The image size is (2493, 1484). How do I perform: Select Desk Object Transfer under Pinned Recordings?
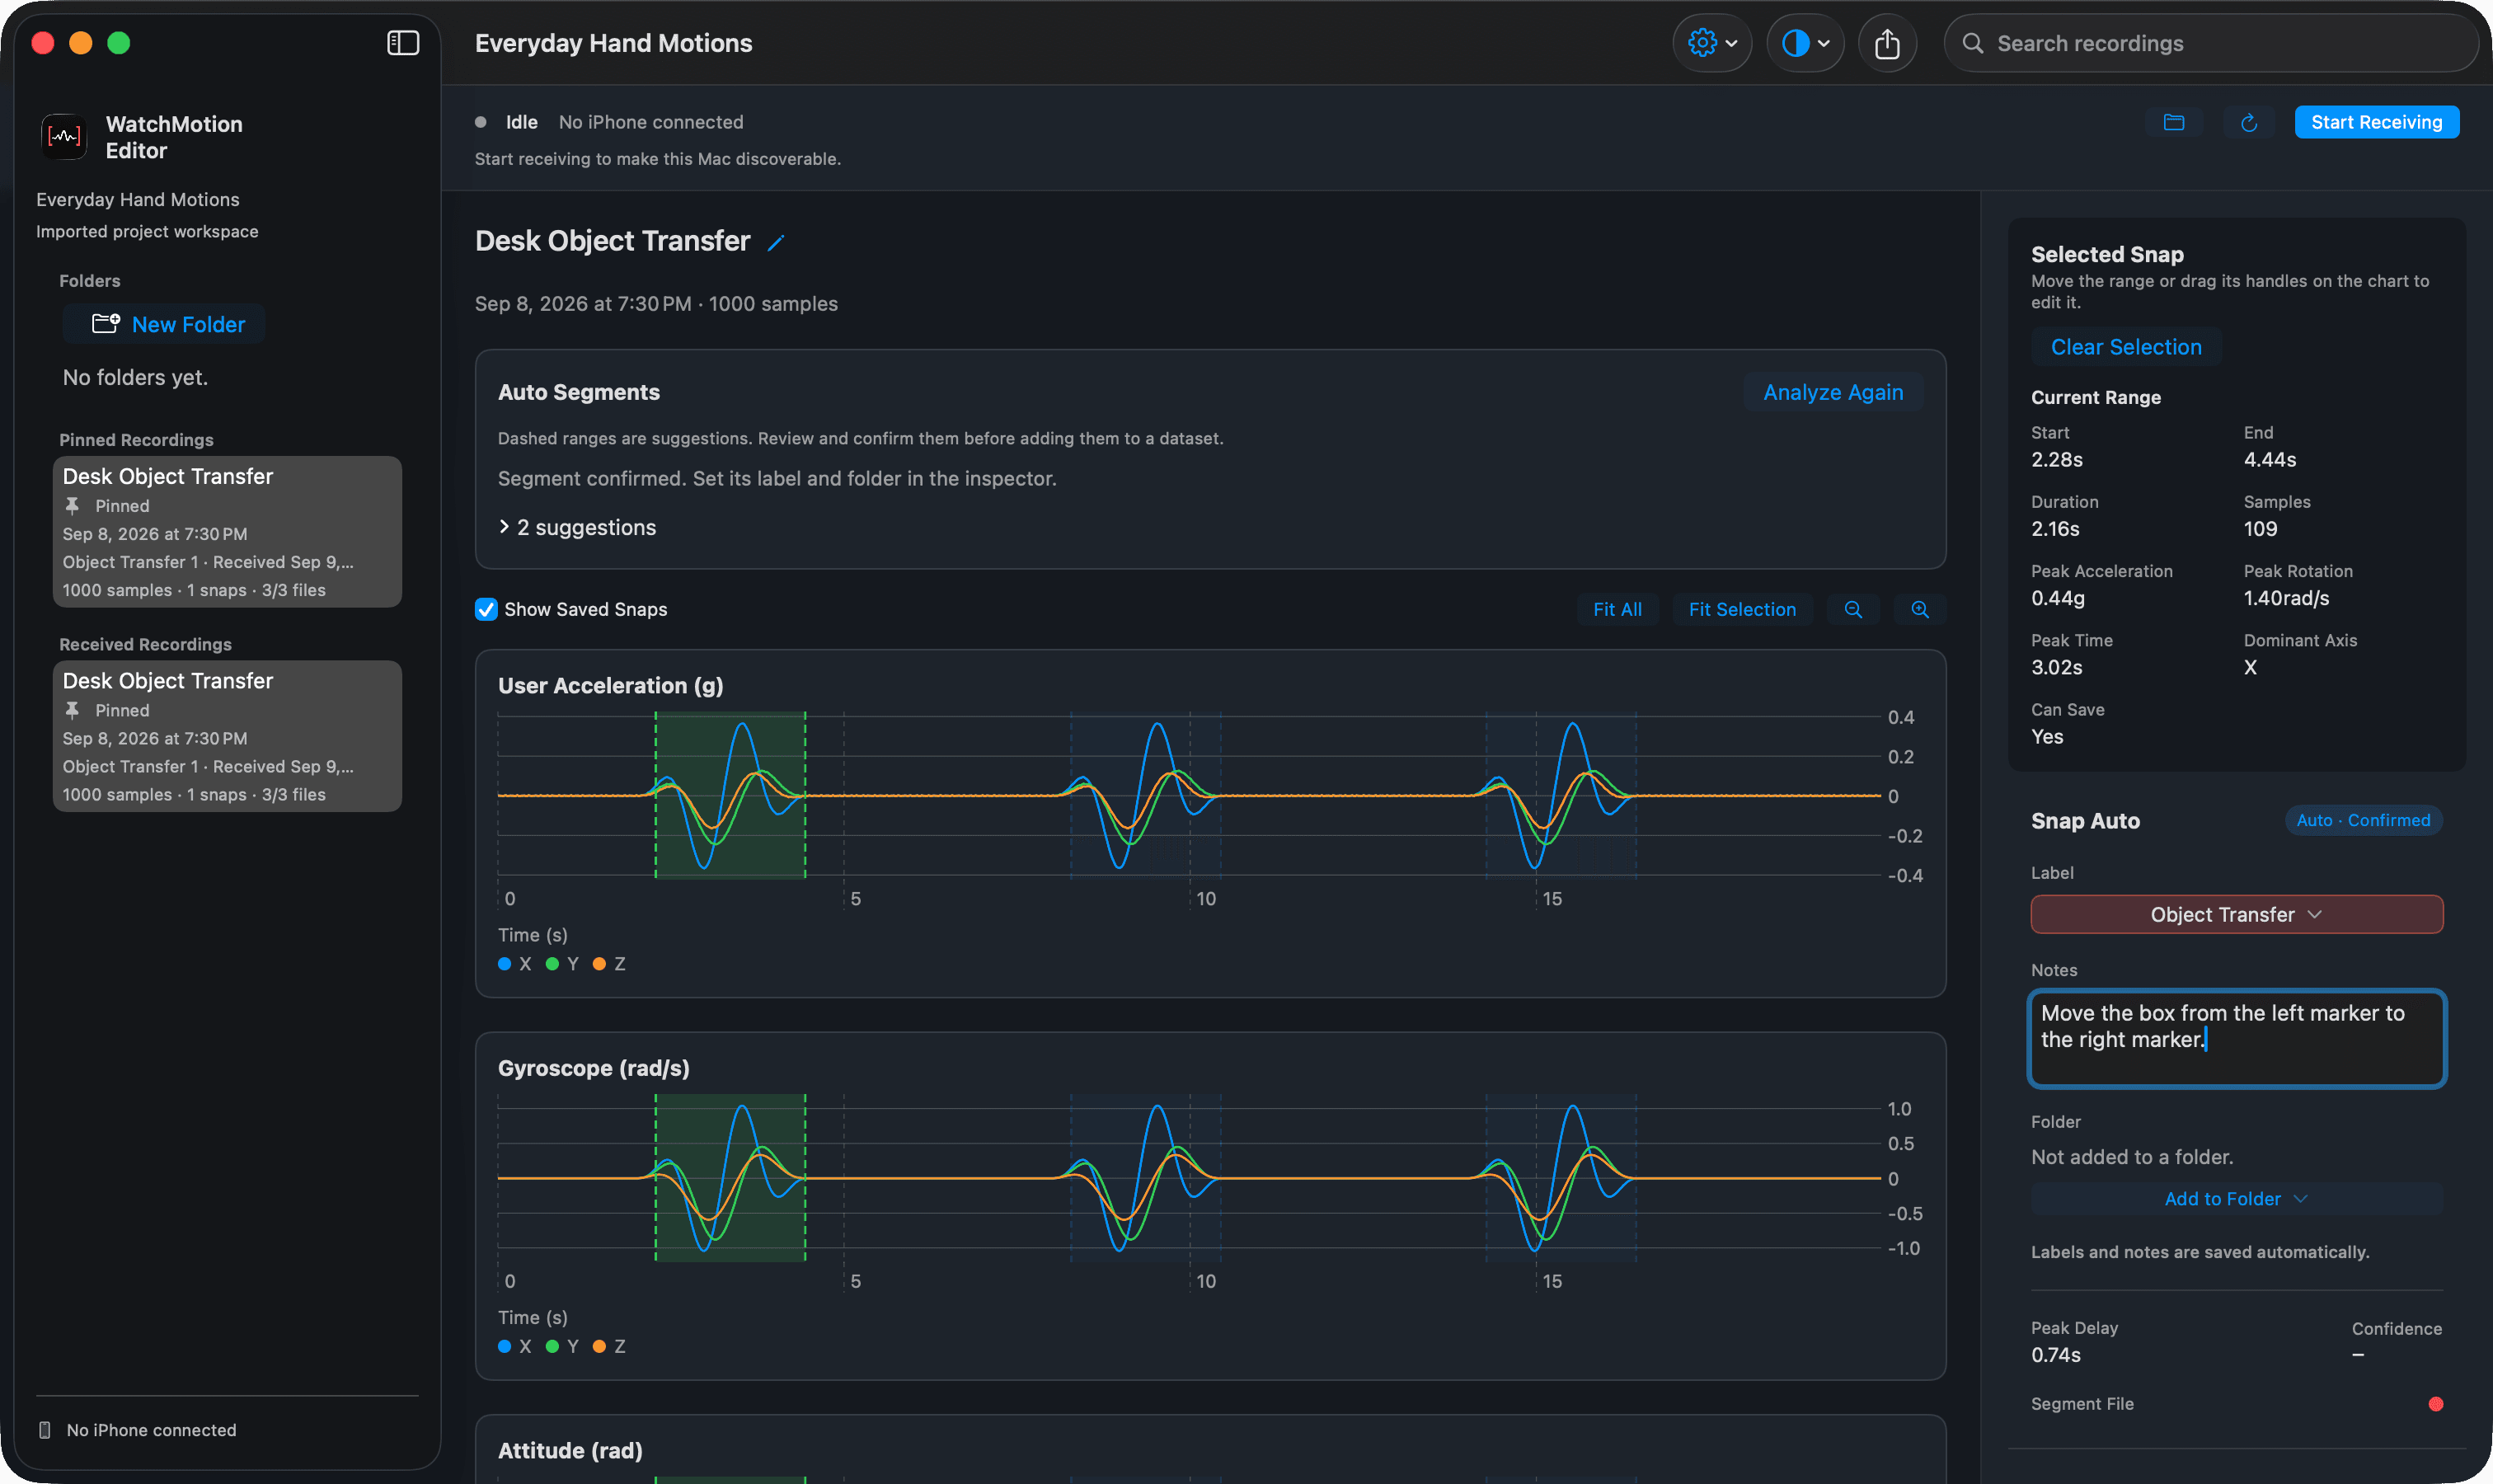point(227,532)
